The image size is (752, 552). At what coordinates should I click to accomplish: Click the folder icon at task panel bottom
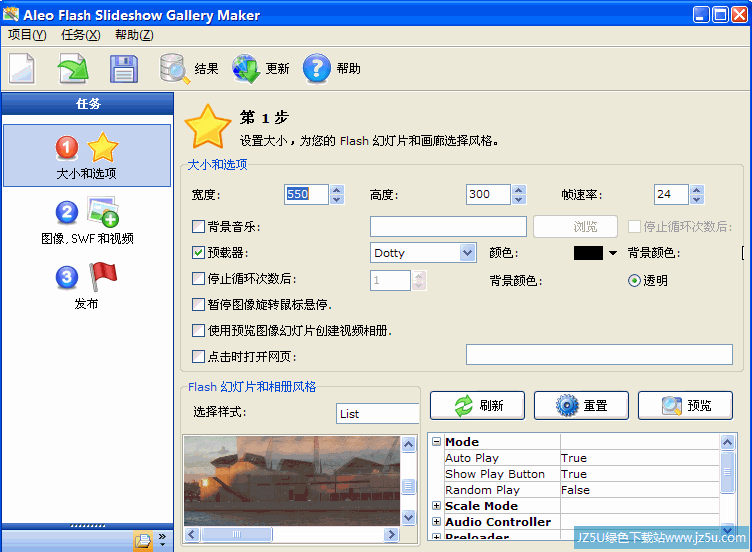(143, 541)
